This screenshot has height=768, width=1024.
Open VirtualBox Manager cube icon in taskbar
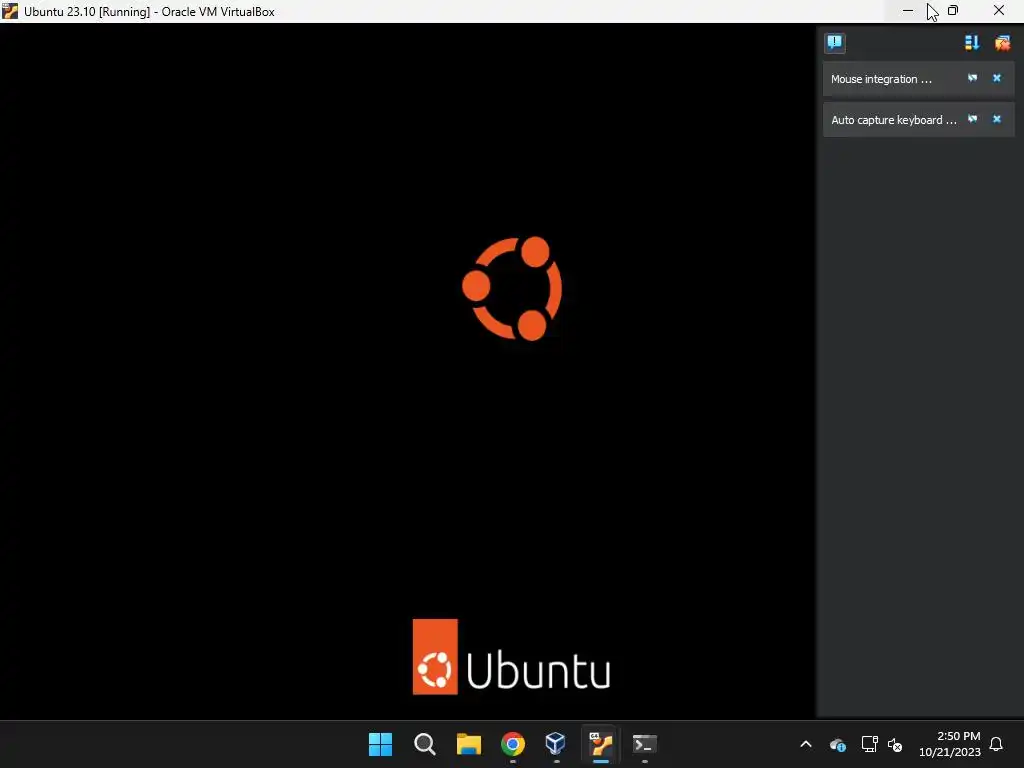coord(556,744)
